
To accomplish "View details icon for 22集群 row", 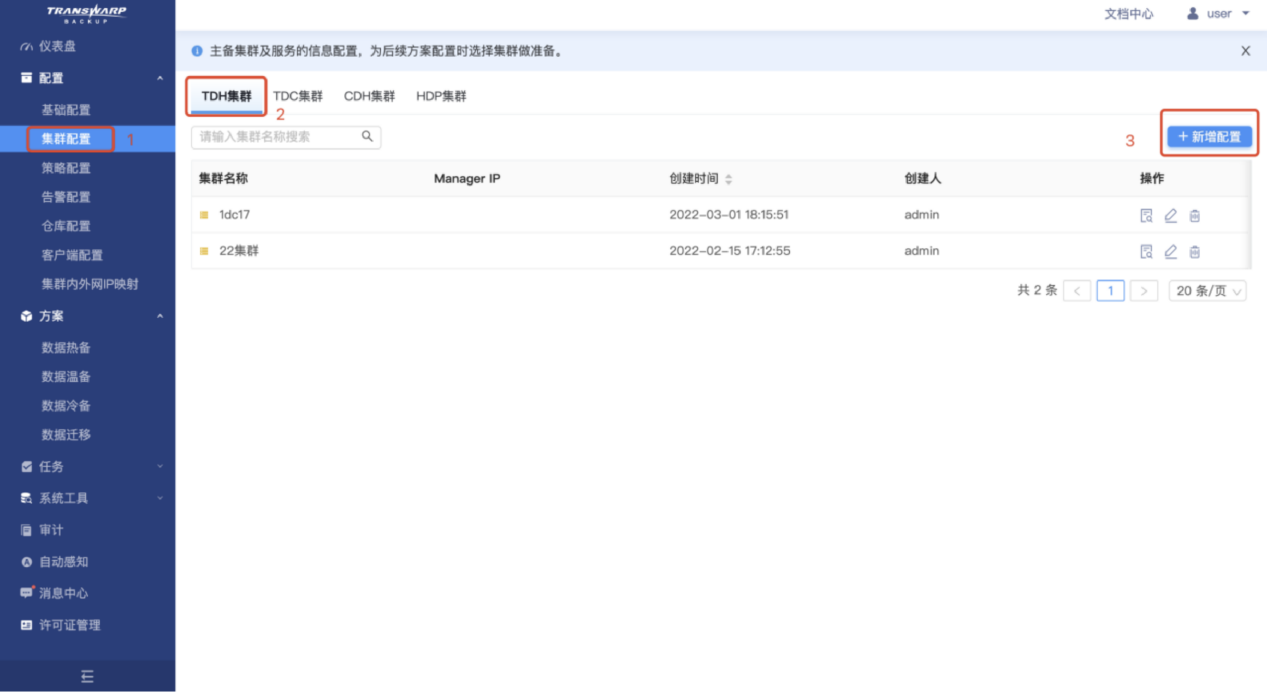I will click(1146, 251).
